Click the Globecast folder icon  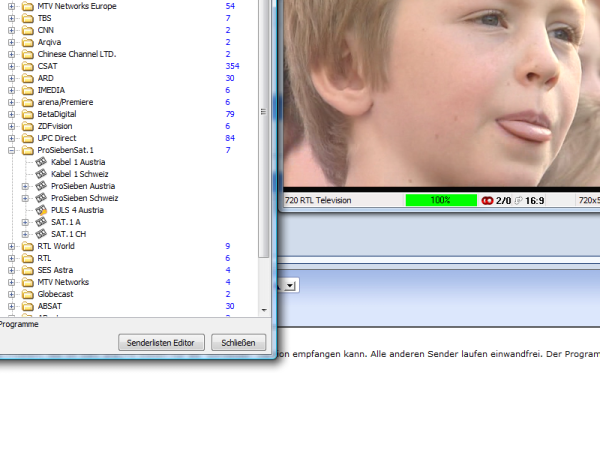[28, 294]
